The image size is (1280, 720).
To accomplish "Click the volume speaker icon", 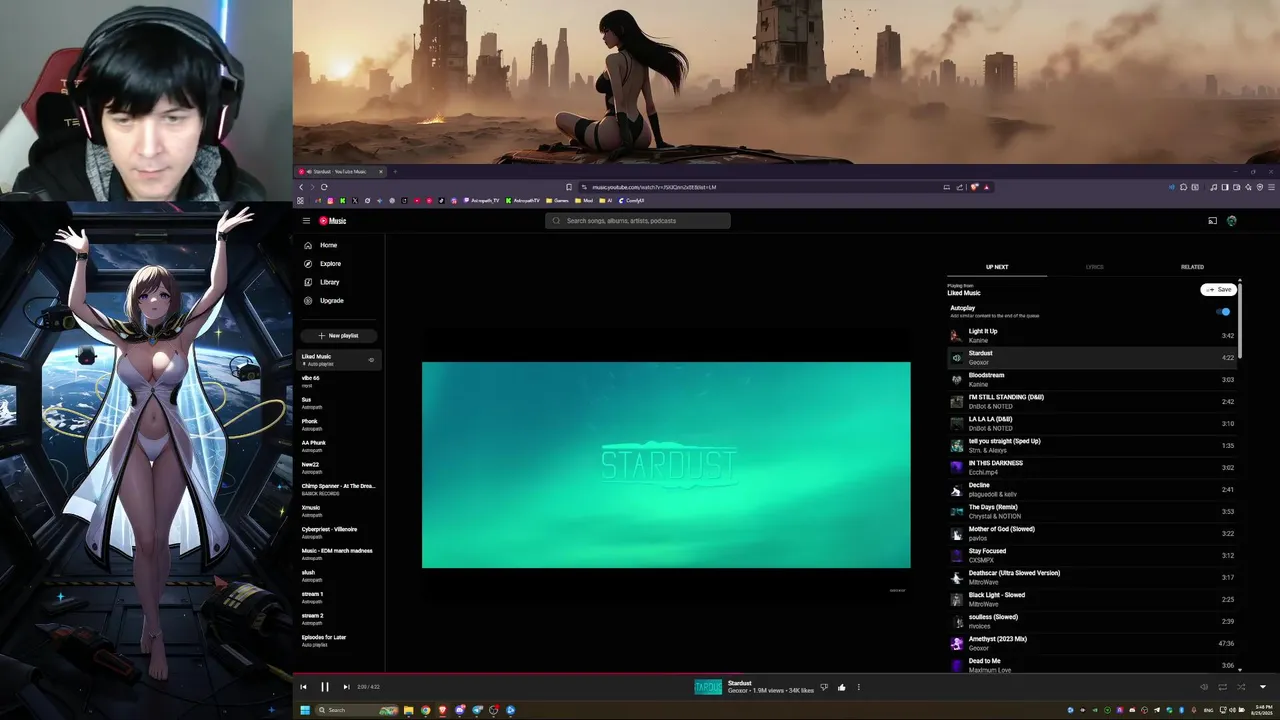I will (x=1204, y=687).
